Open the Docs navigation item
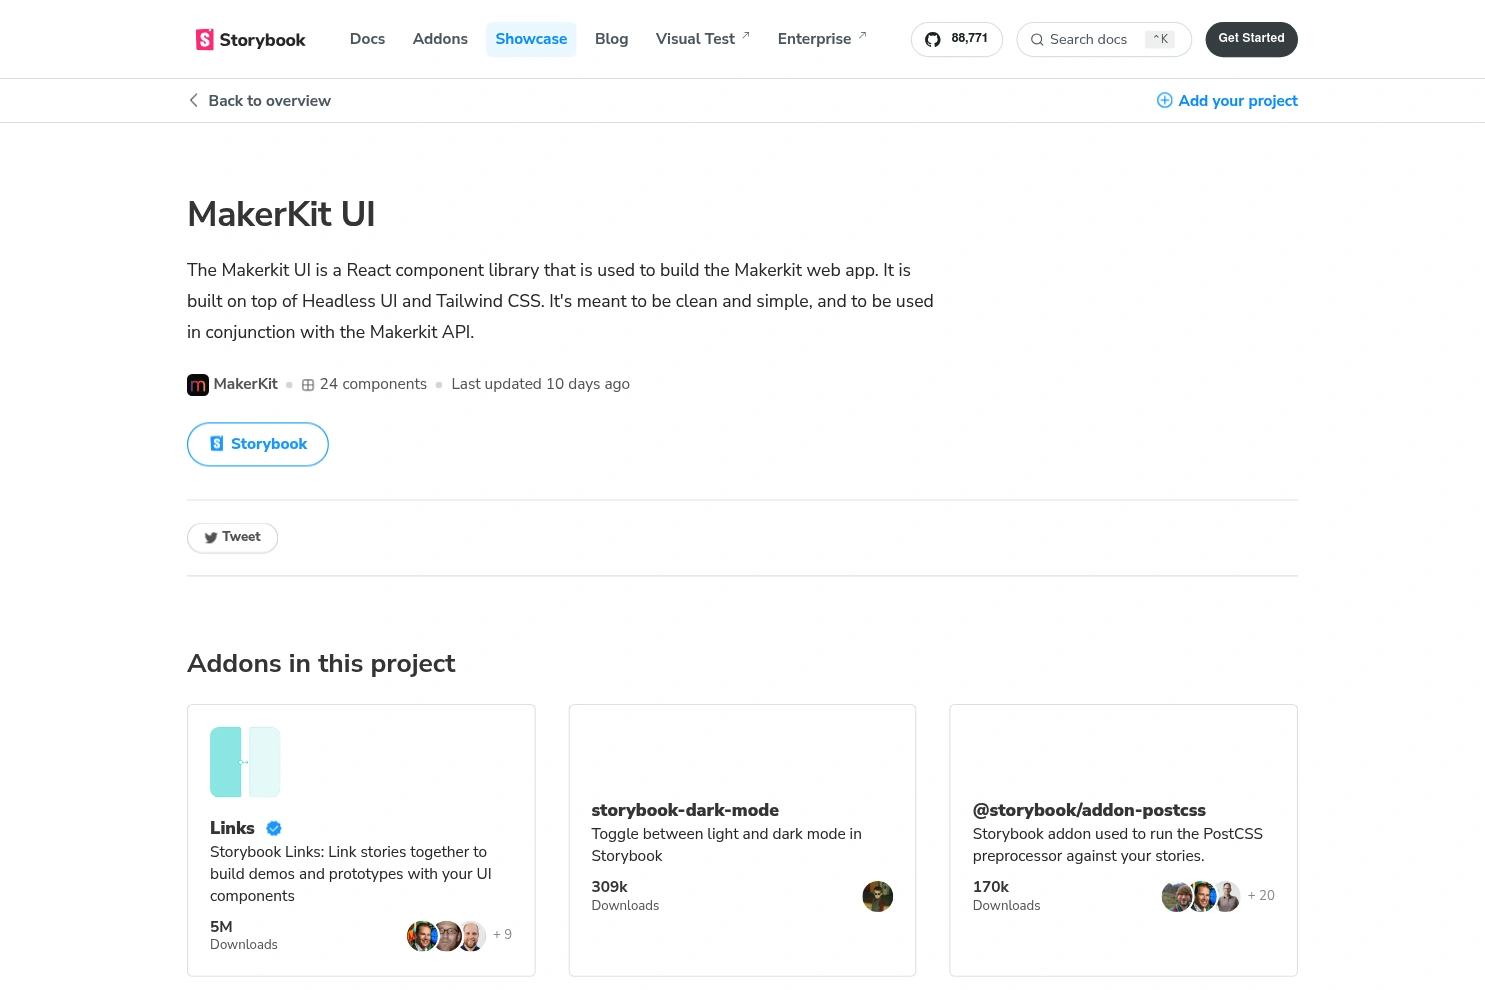Image resolution: width=1485 pixels, height=990 pixels. click(x=367, y=39)
